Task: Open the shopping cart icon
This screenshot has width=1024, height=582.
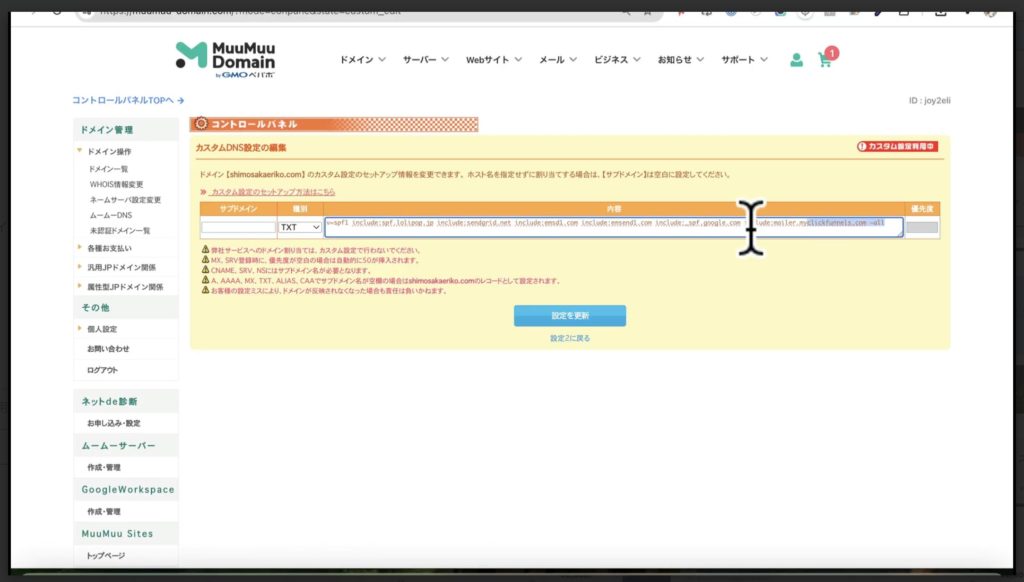Action: pos(825,59)
